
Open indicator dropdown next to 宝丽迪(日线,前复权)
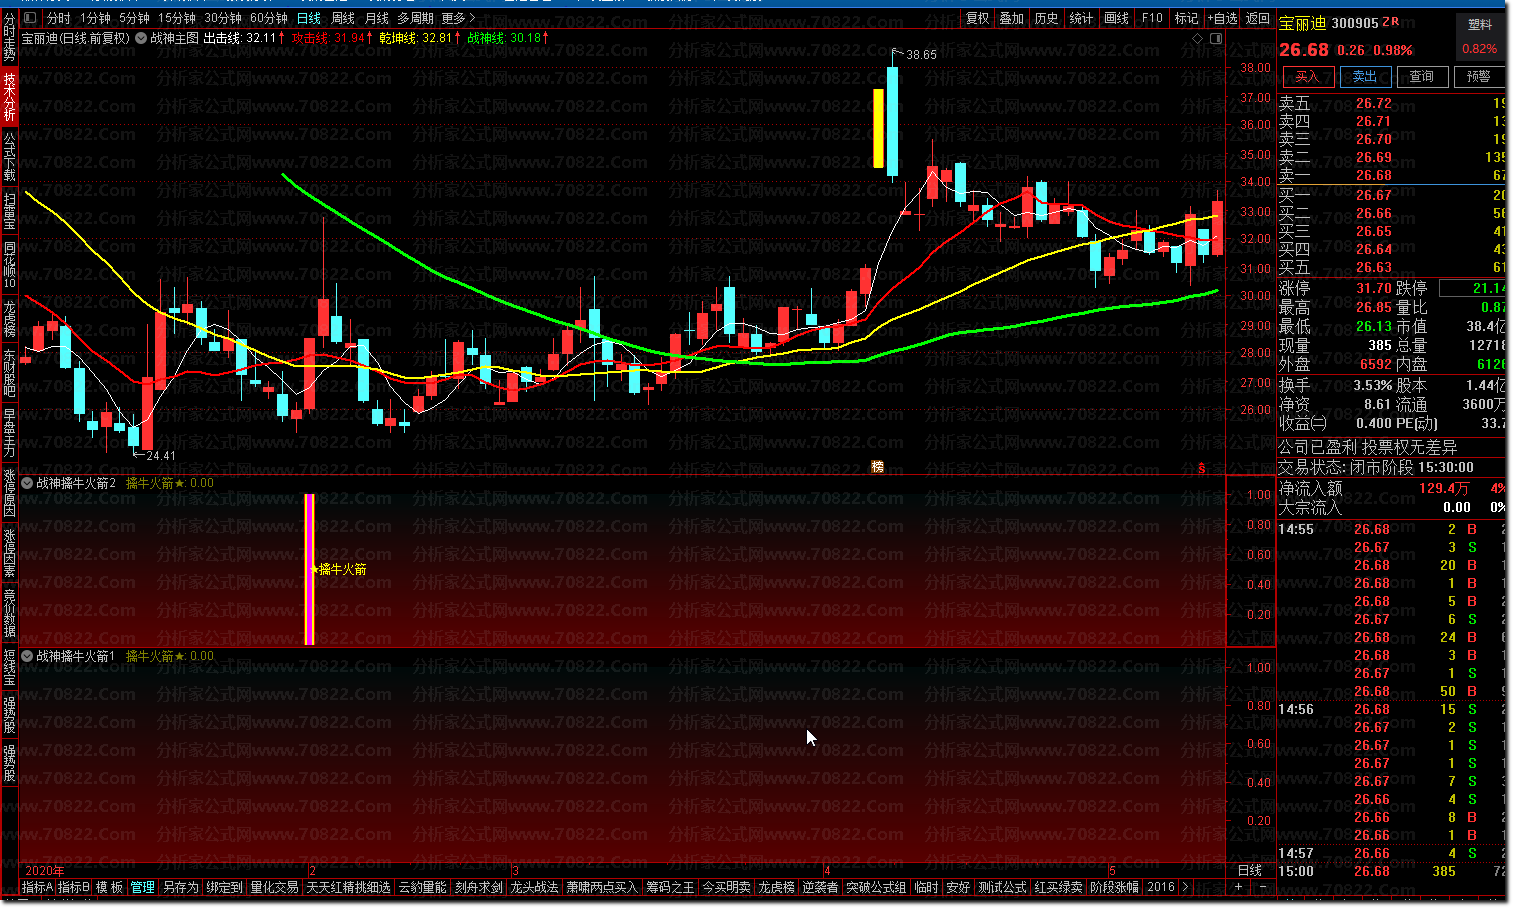(141, 38)
